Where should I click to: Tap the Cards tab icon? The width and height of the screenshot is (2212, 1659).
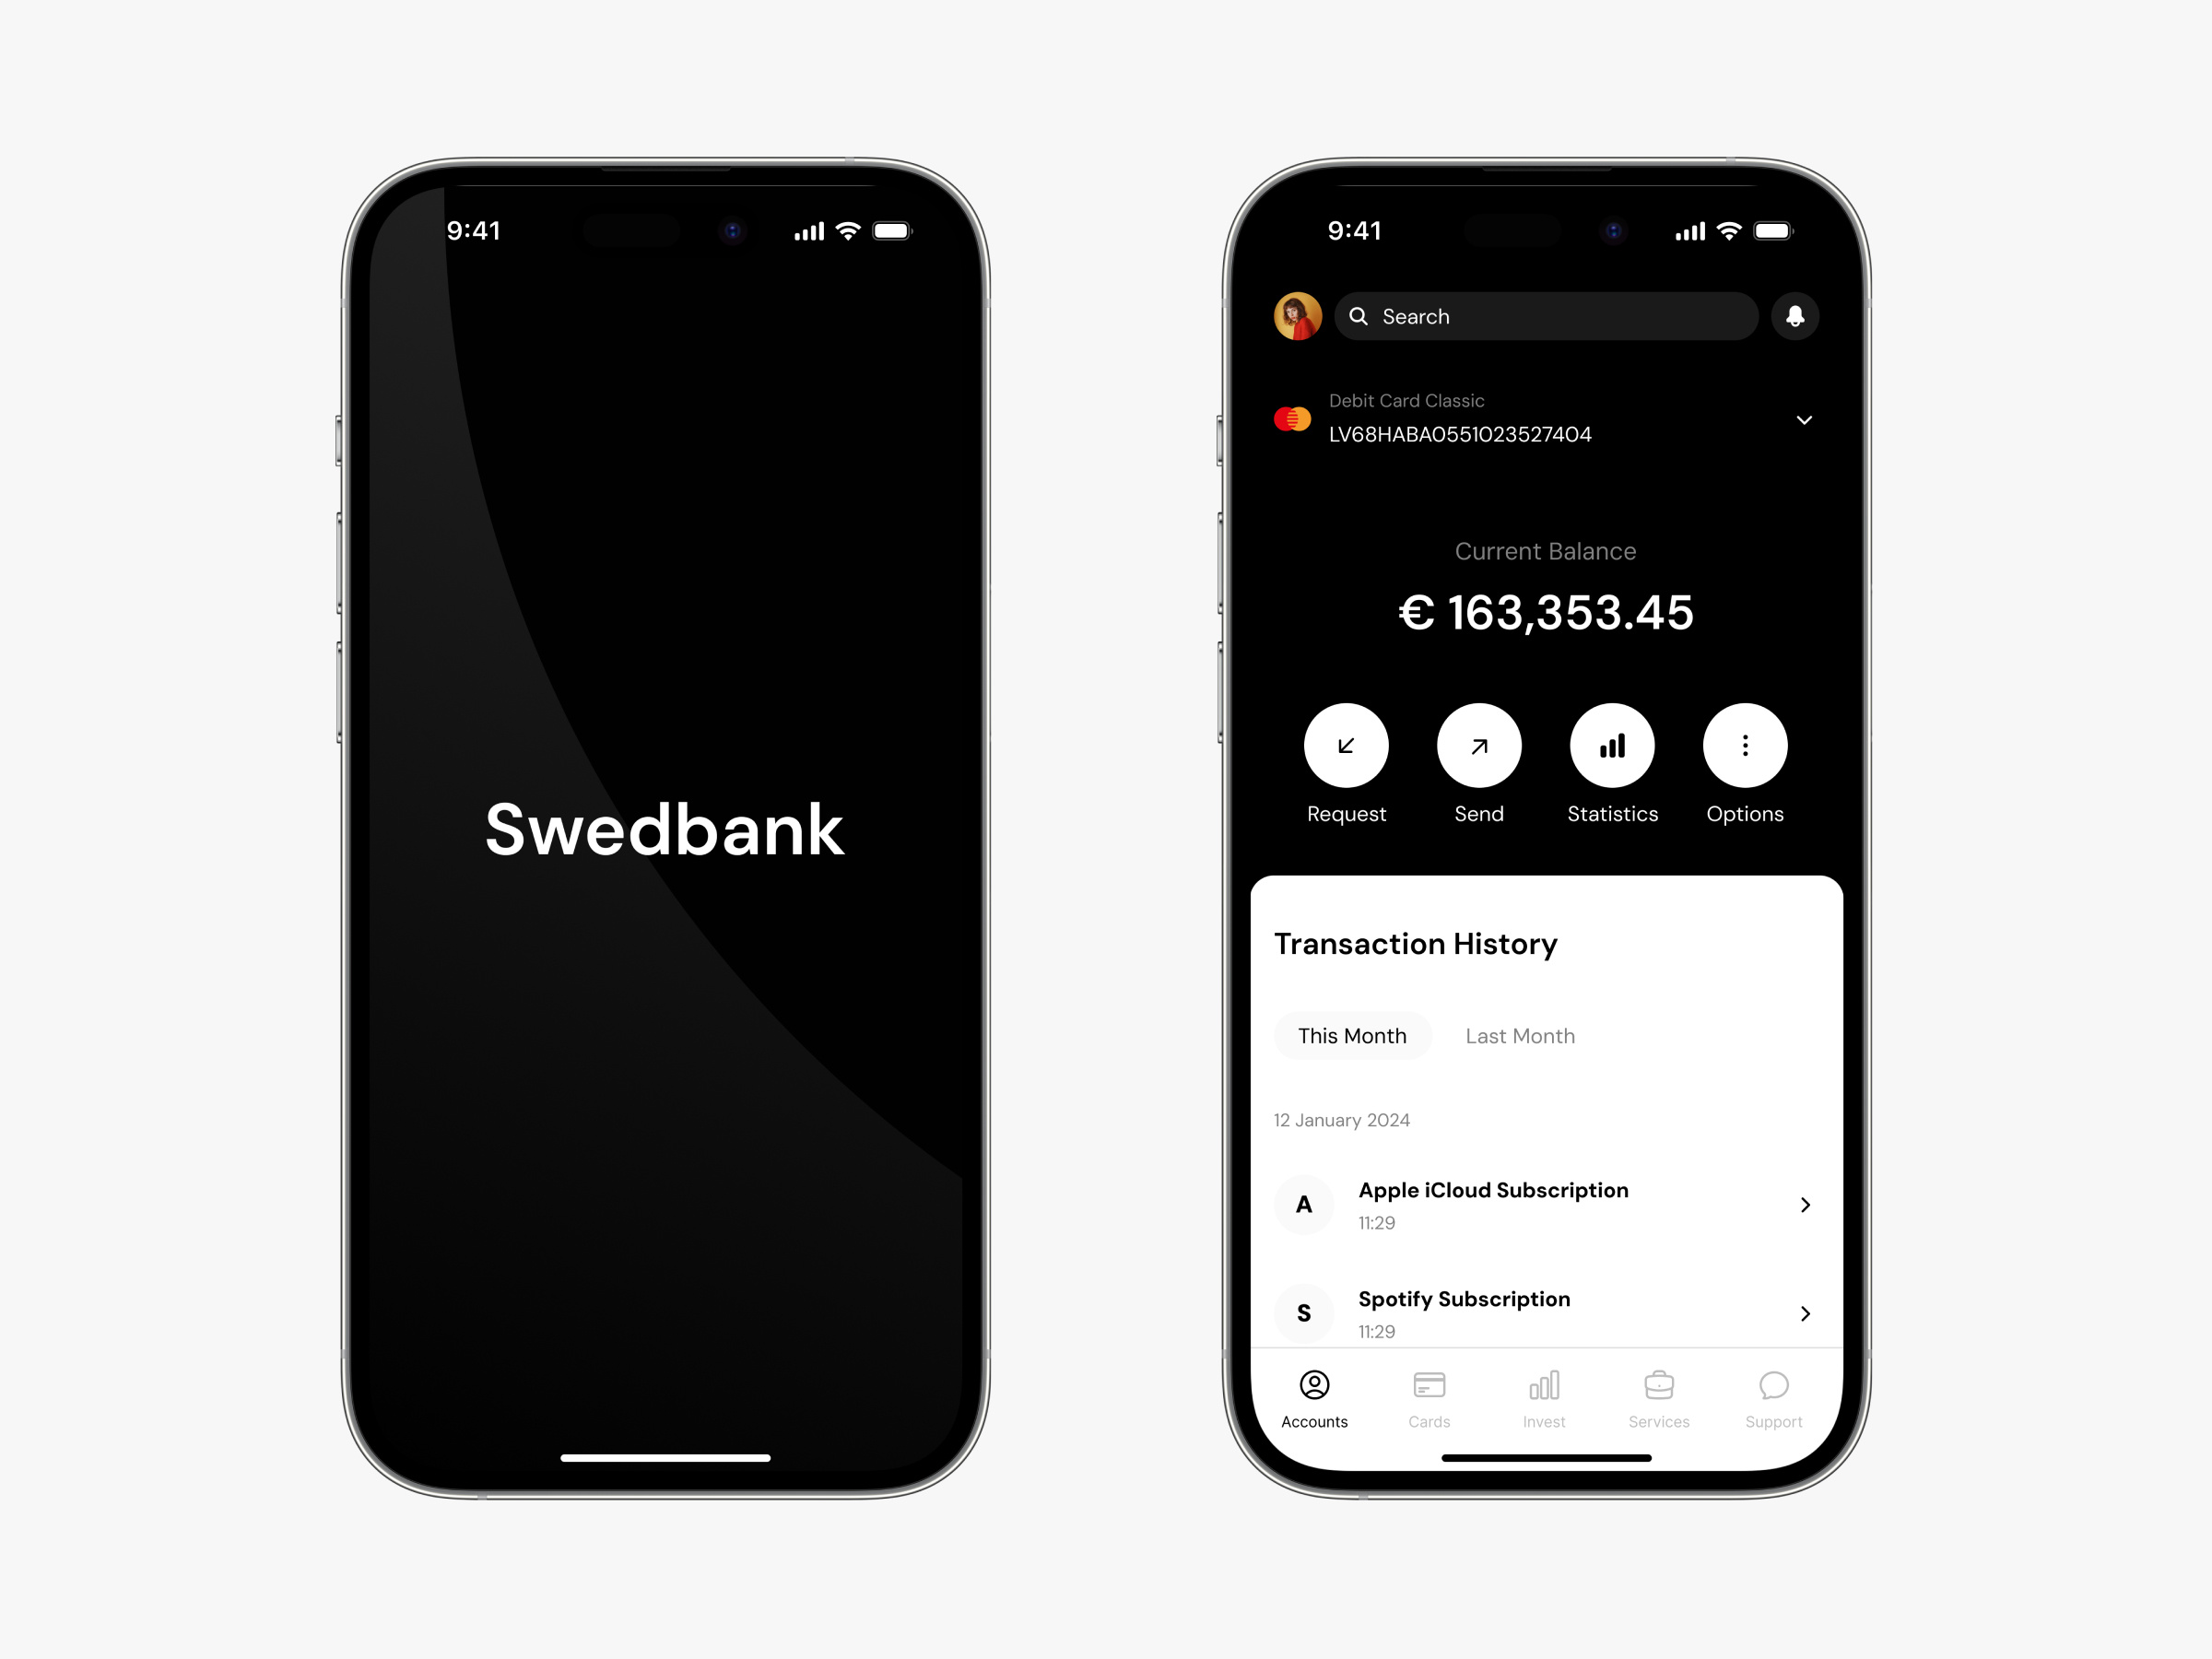1430,1389
